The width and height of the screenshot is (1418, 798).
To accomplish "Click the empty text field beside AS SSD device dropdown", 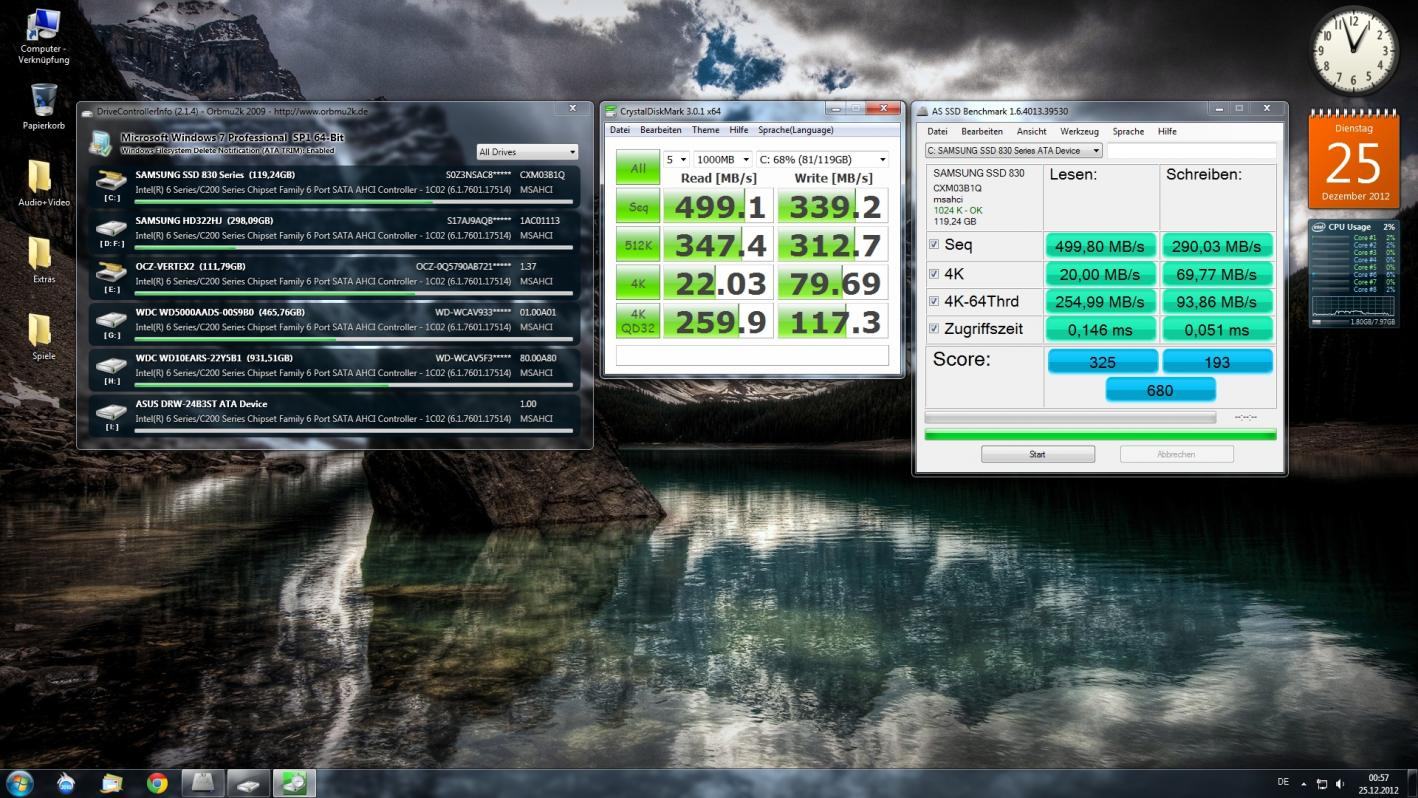I will tap(1191, 151).
